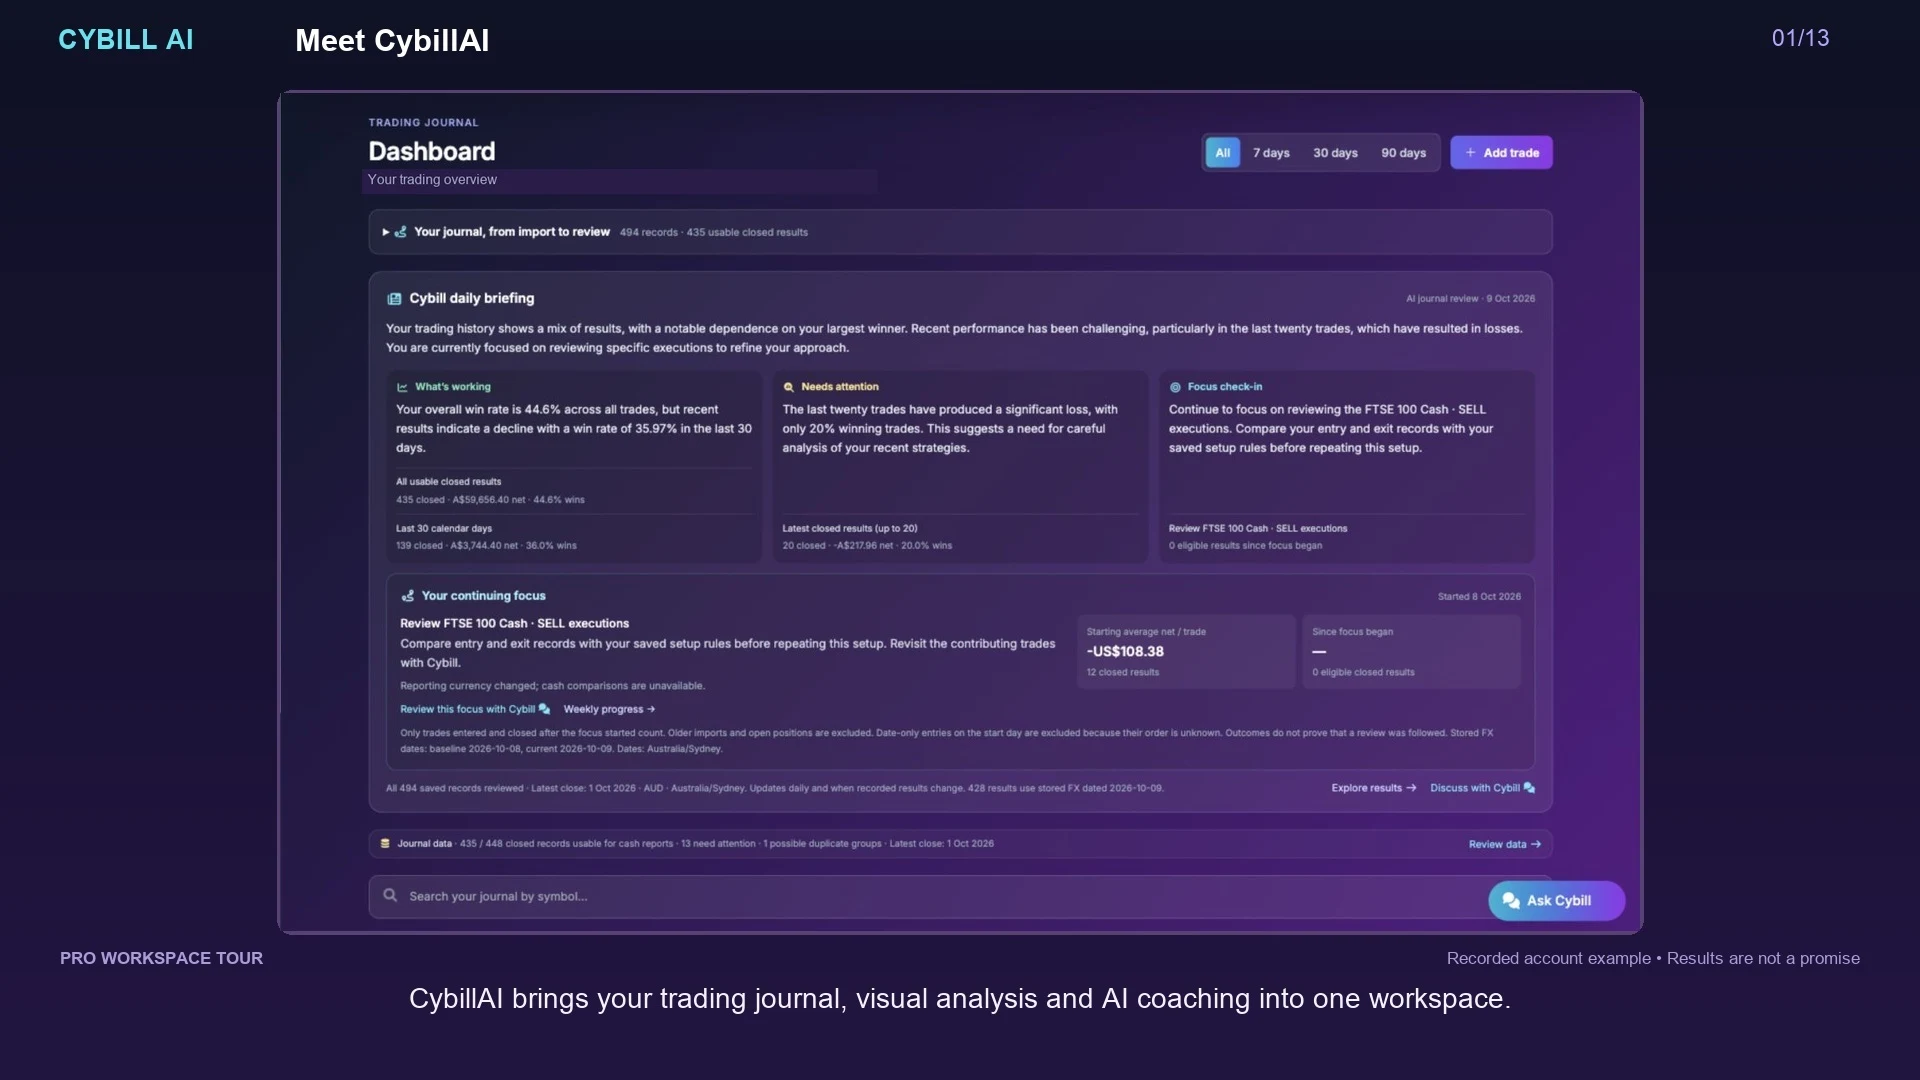The image size is (1920, 1080).
Task: Click the 'Starting average net / trade' -US$108.38 value
Action: tap(1125, 651)
